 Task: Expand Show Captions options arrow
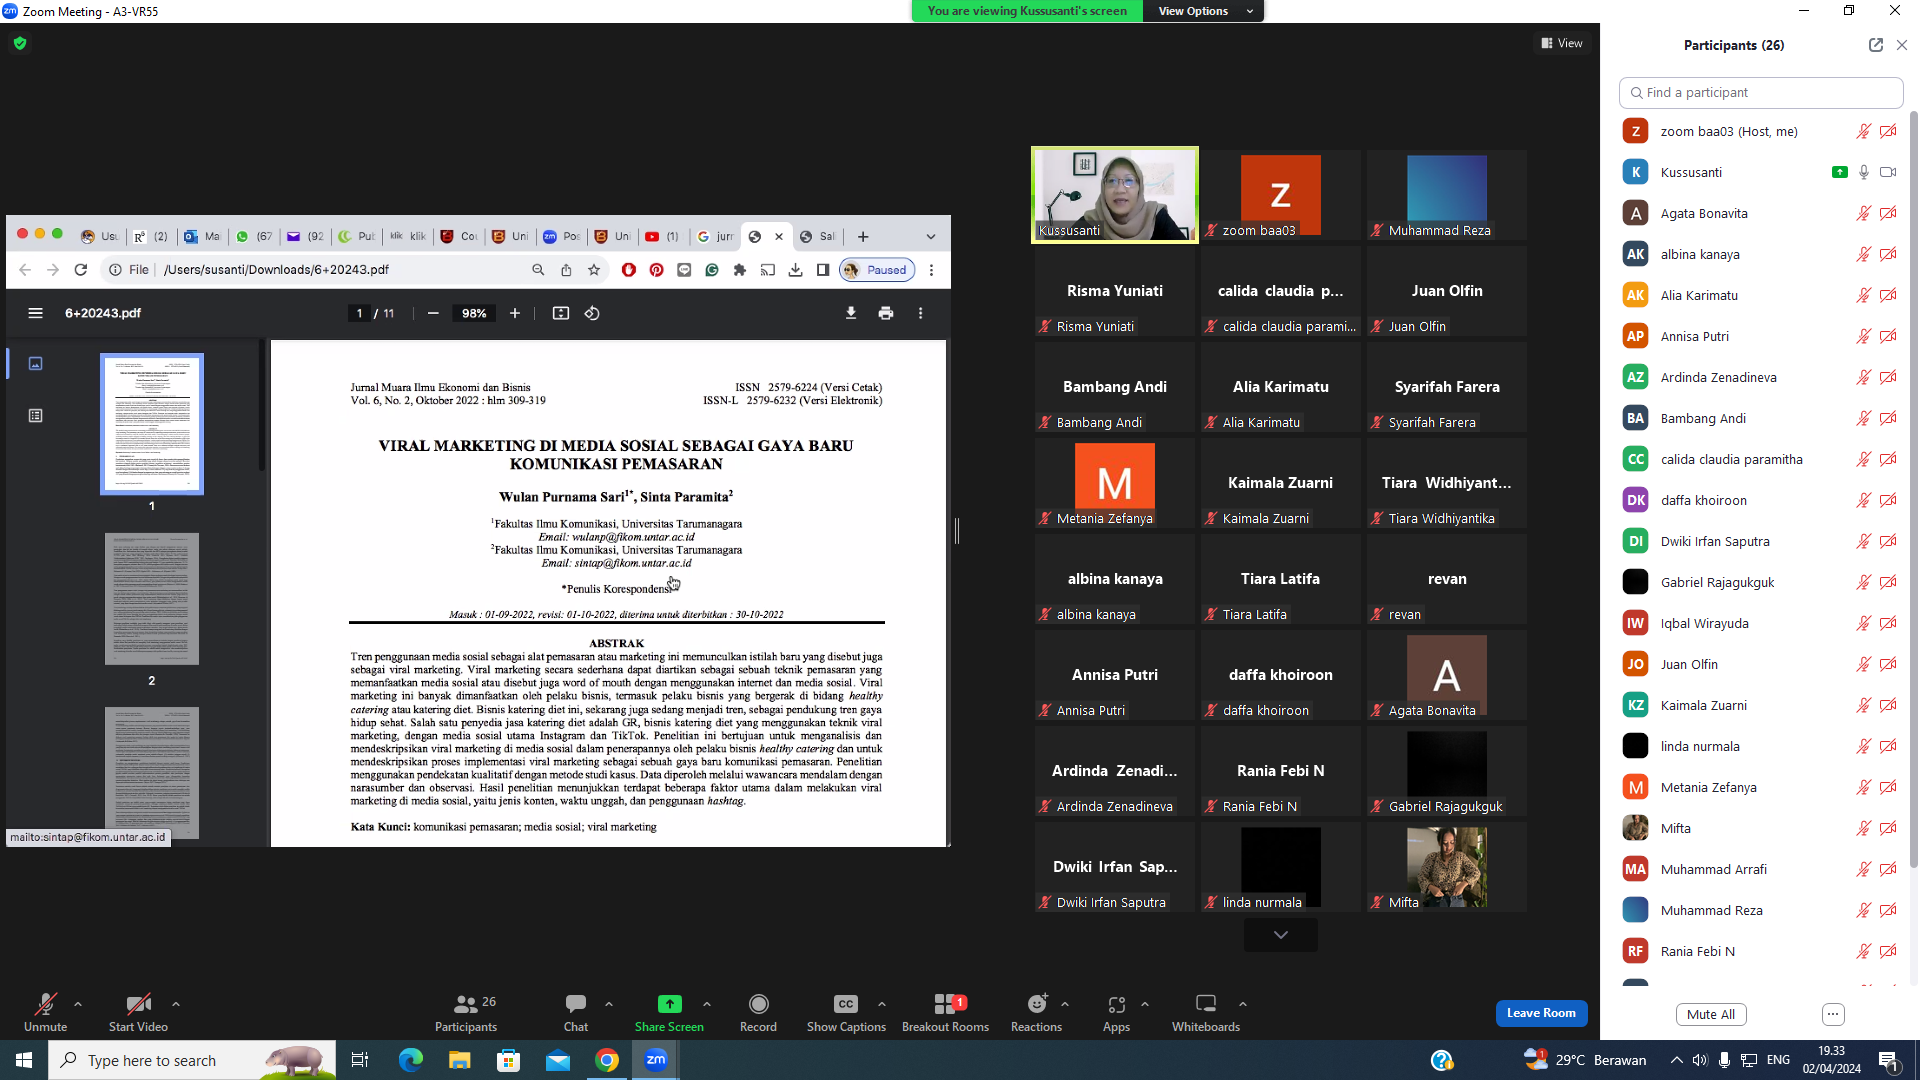882,1004
